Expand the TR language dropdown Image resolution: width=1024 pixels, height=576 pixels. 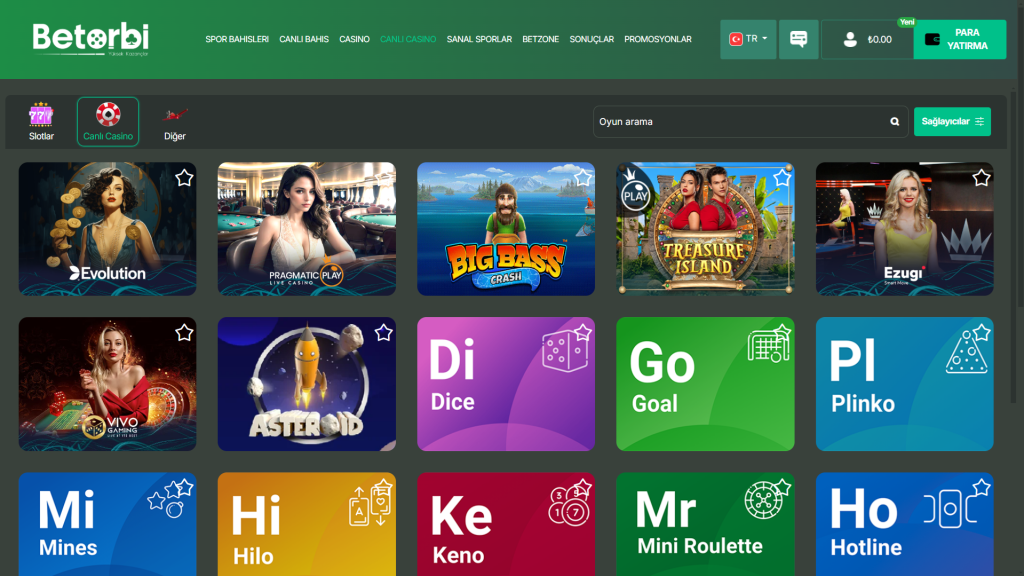(748, 40)
